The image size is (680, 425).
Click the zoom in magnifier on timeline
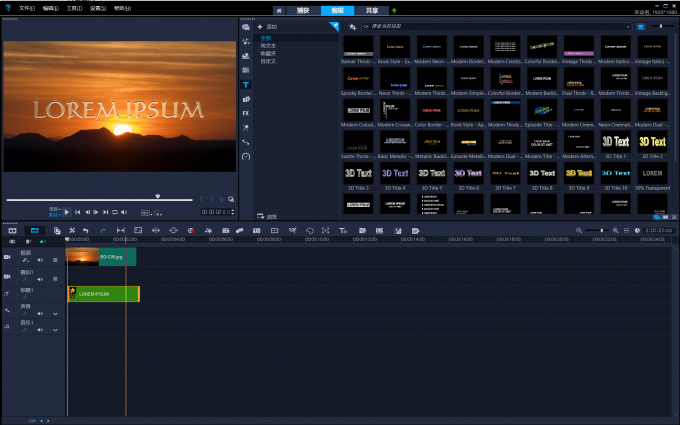(x=615, y=231)
